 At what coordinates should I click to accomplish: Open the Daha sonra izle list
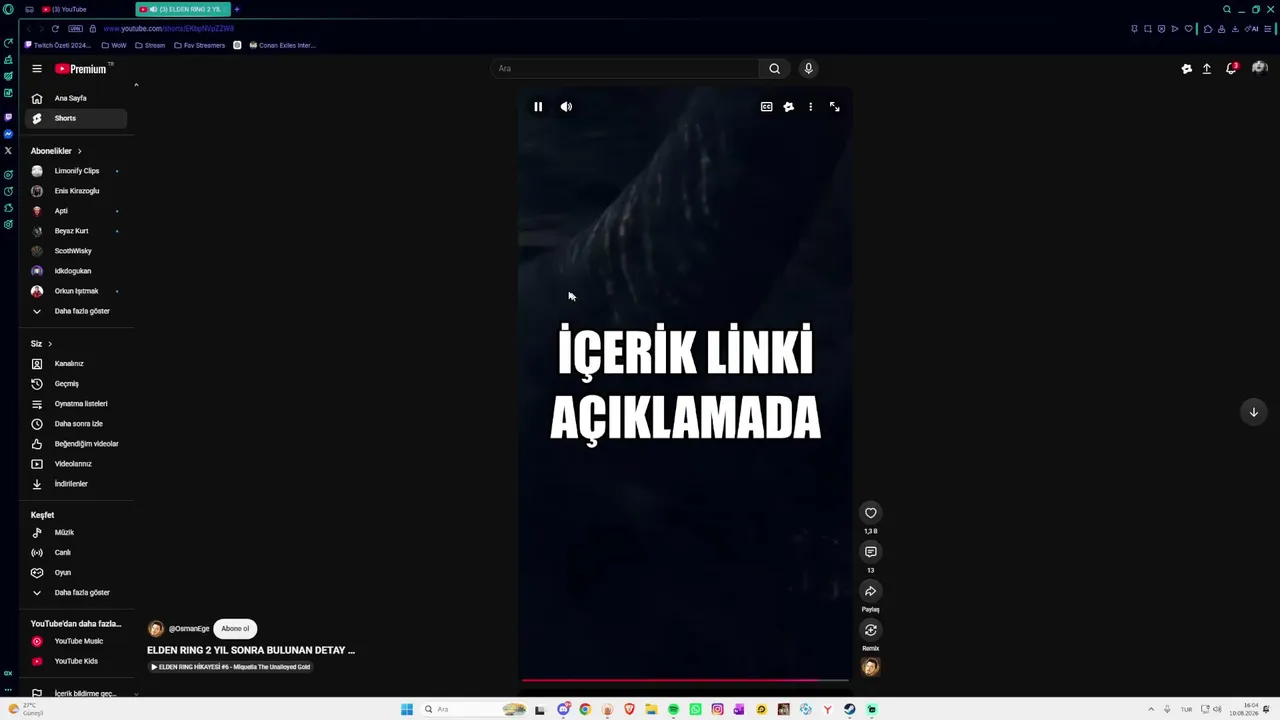[x=78, y=424]
